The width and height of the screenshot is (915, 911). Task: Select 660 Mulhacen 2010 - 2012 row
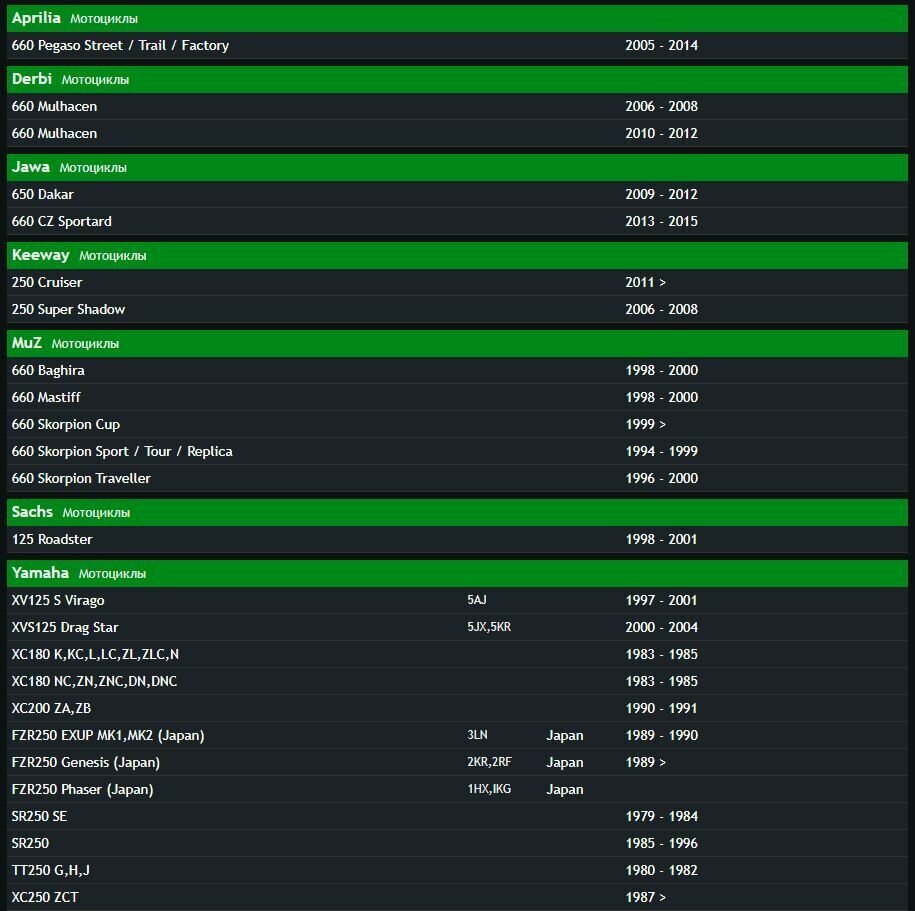click(457, 134)
